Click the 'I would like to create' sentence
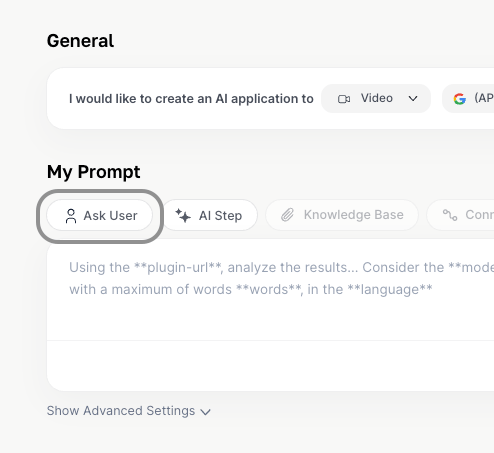The image size is (494, 453). coord(191,99)
